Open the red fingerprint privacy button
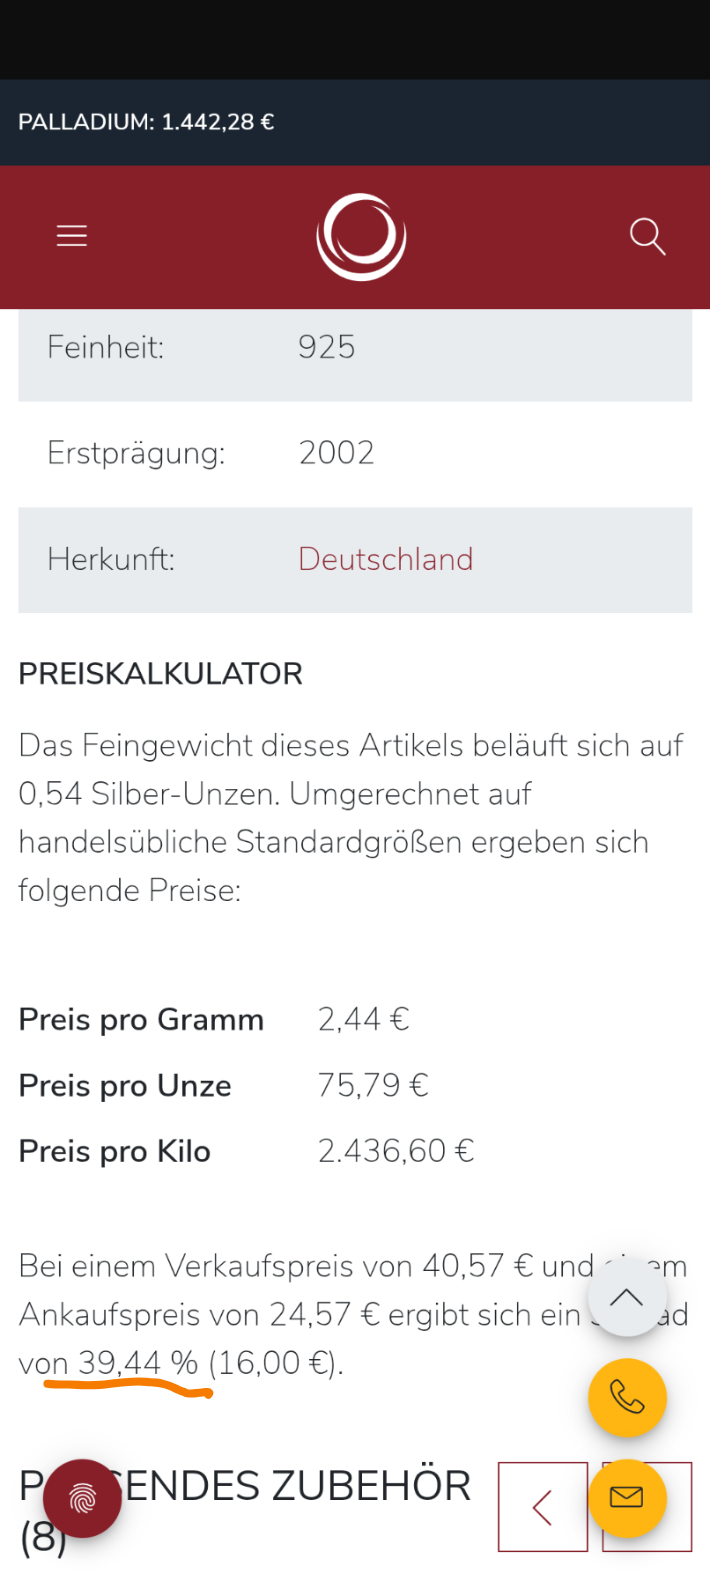This screenshot has height=1581, width=710. pyautogui.click(x=82, y=1498)
